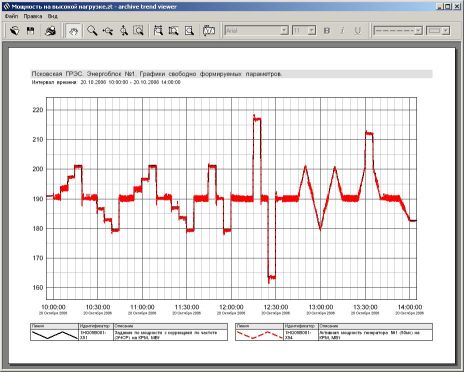This screenshot has width=464, height=372.
Task: Click the 10:30:00 time axis label
Action: [x=98, y=307]
